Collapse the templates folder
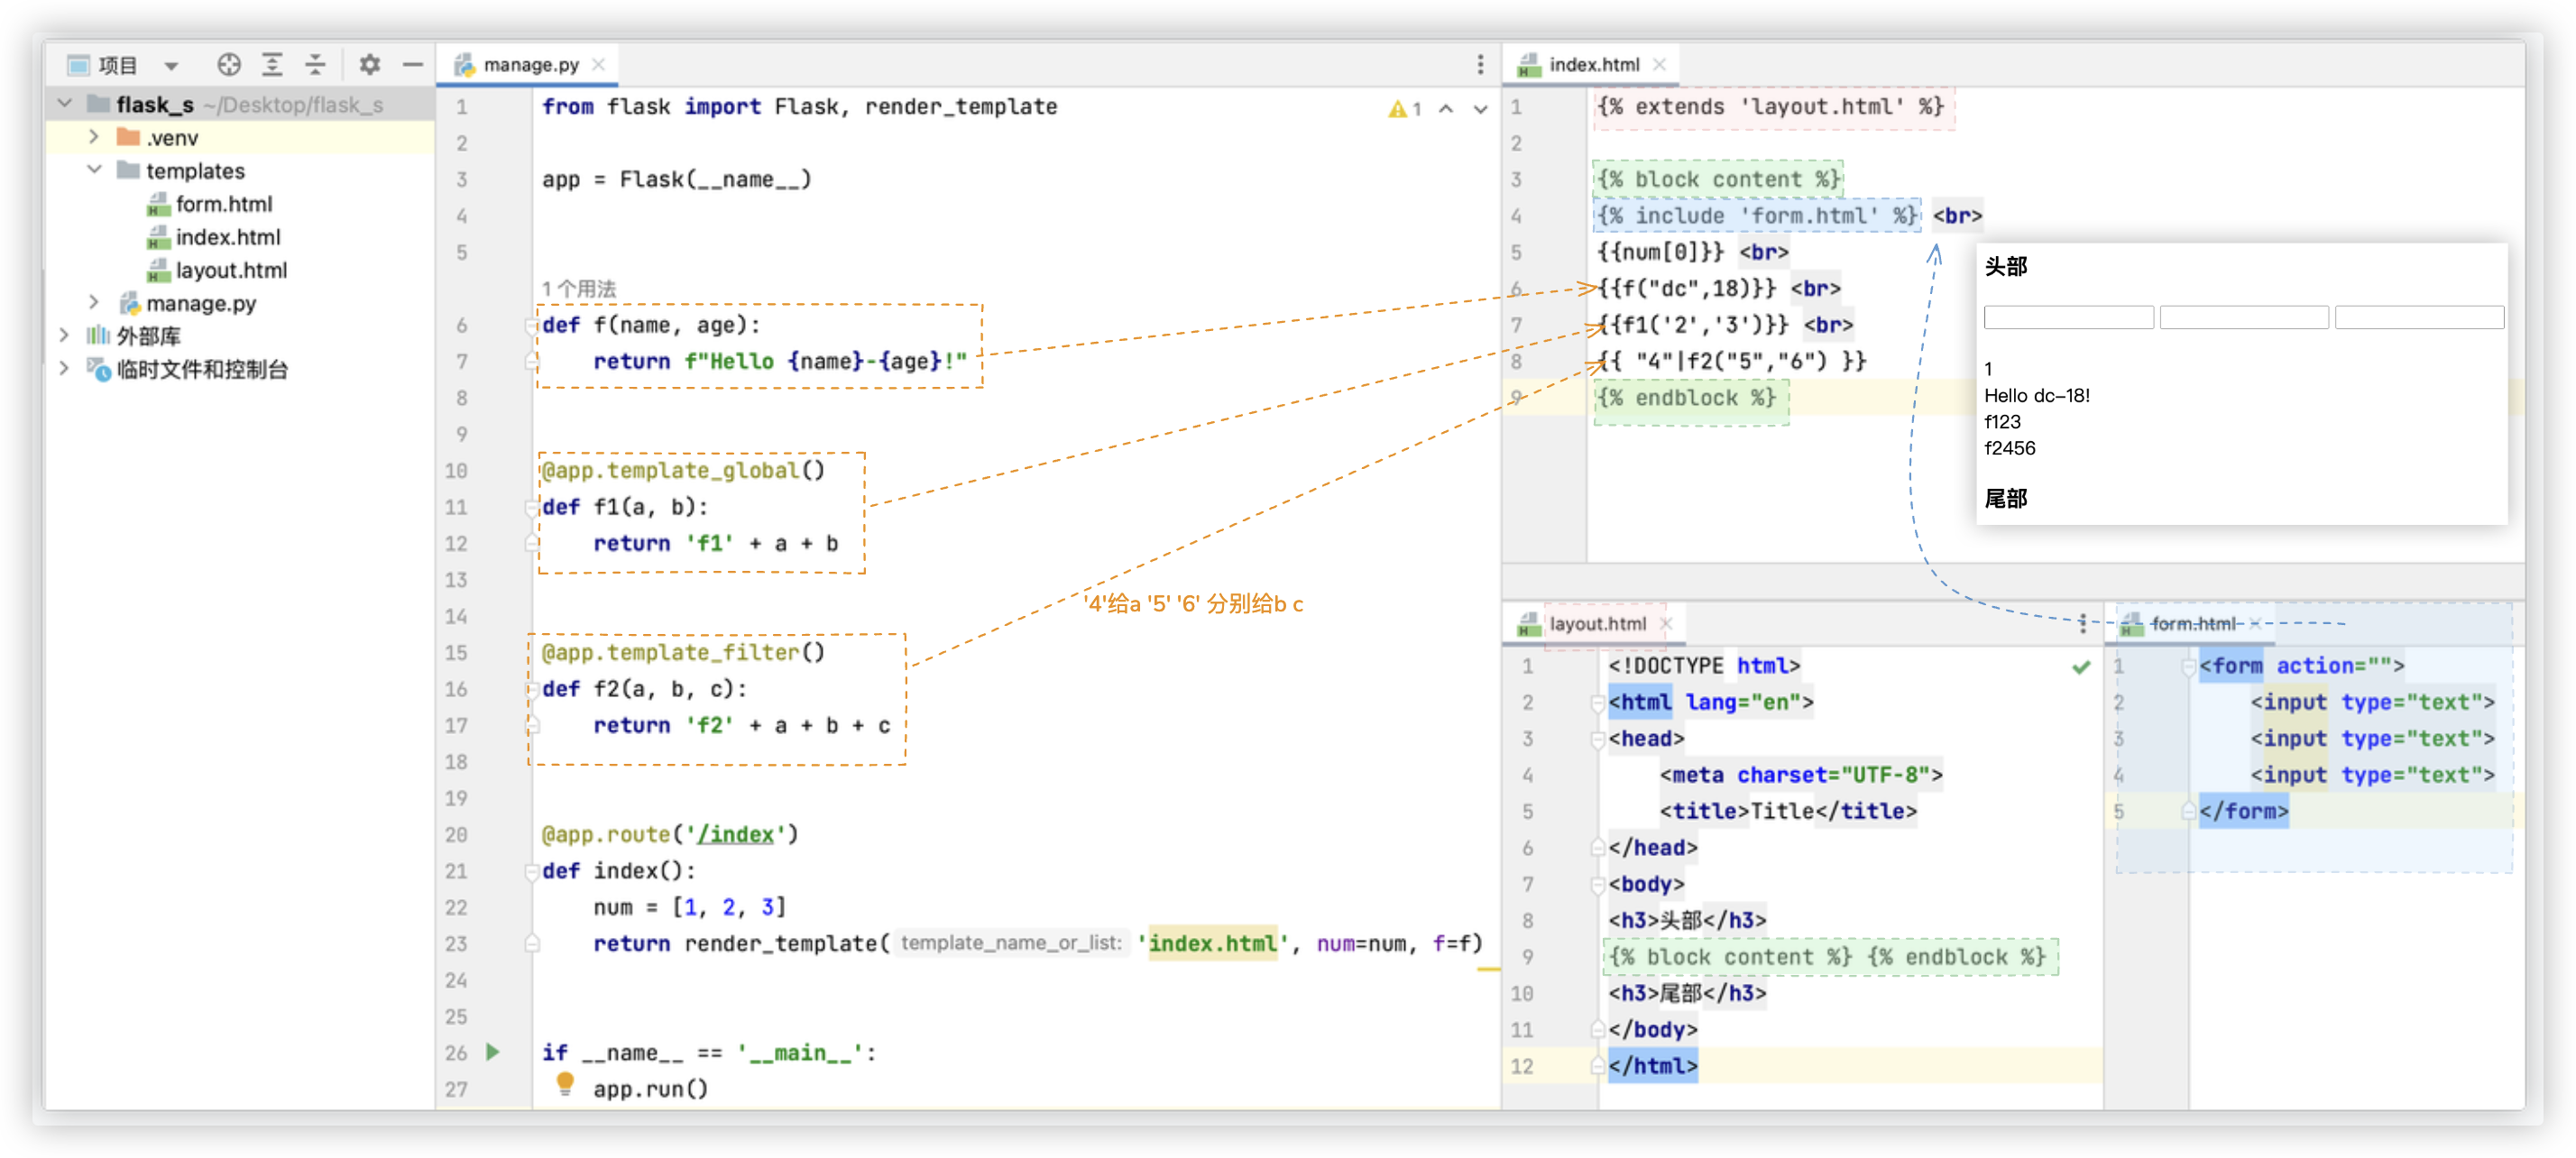The height and width of the screenshot is (1158, 2576). [94, 170]
